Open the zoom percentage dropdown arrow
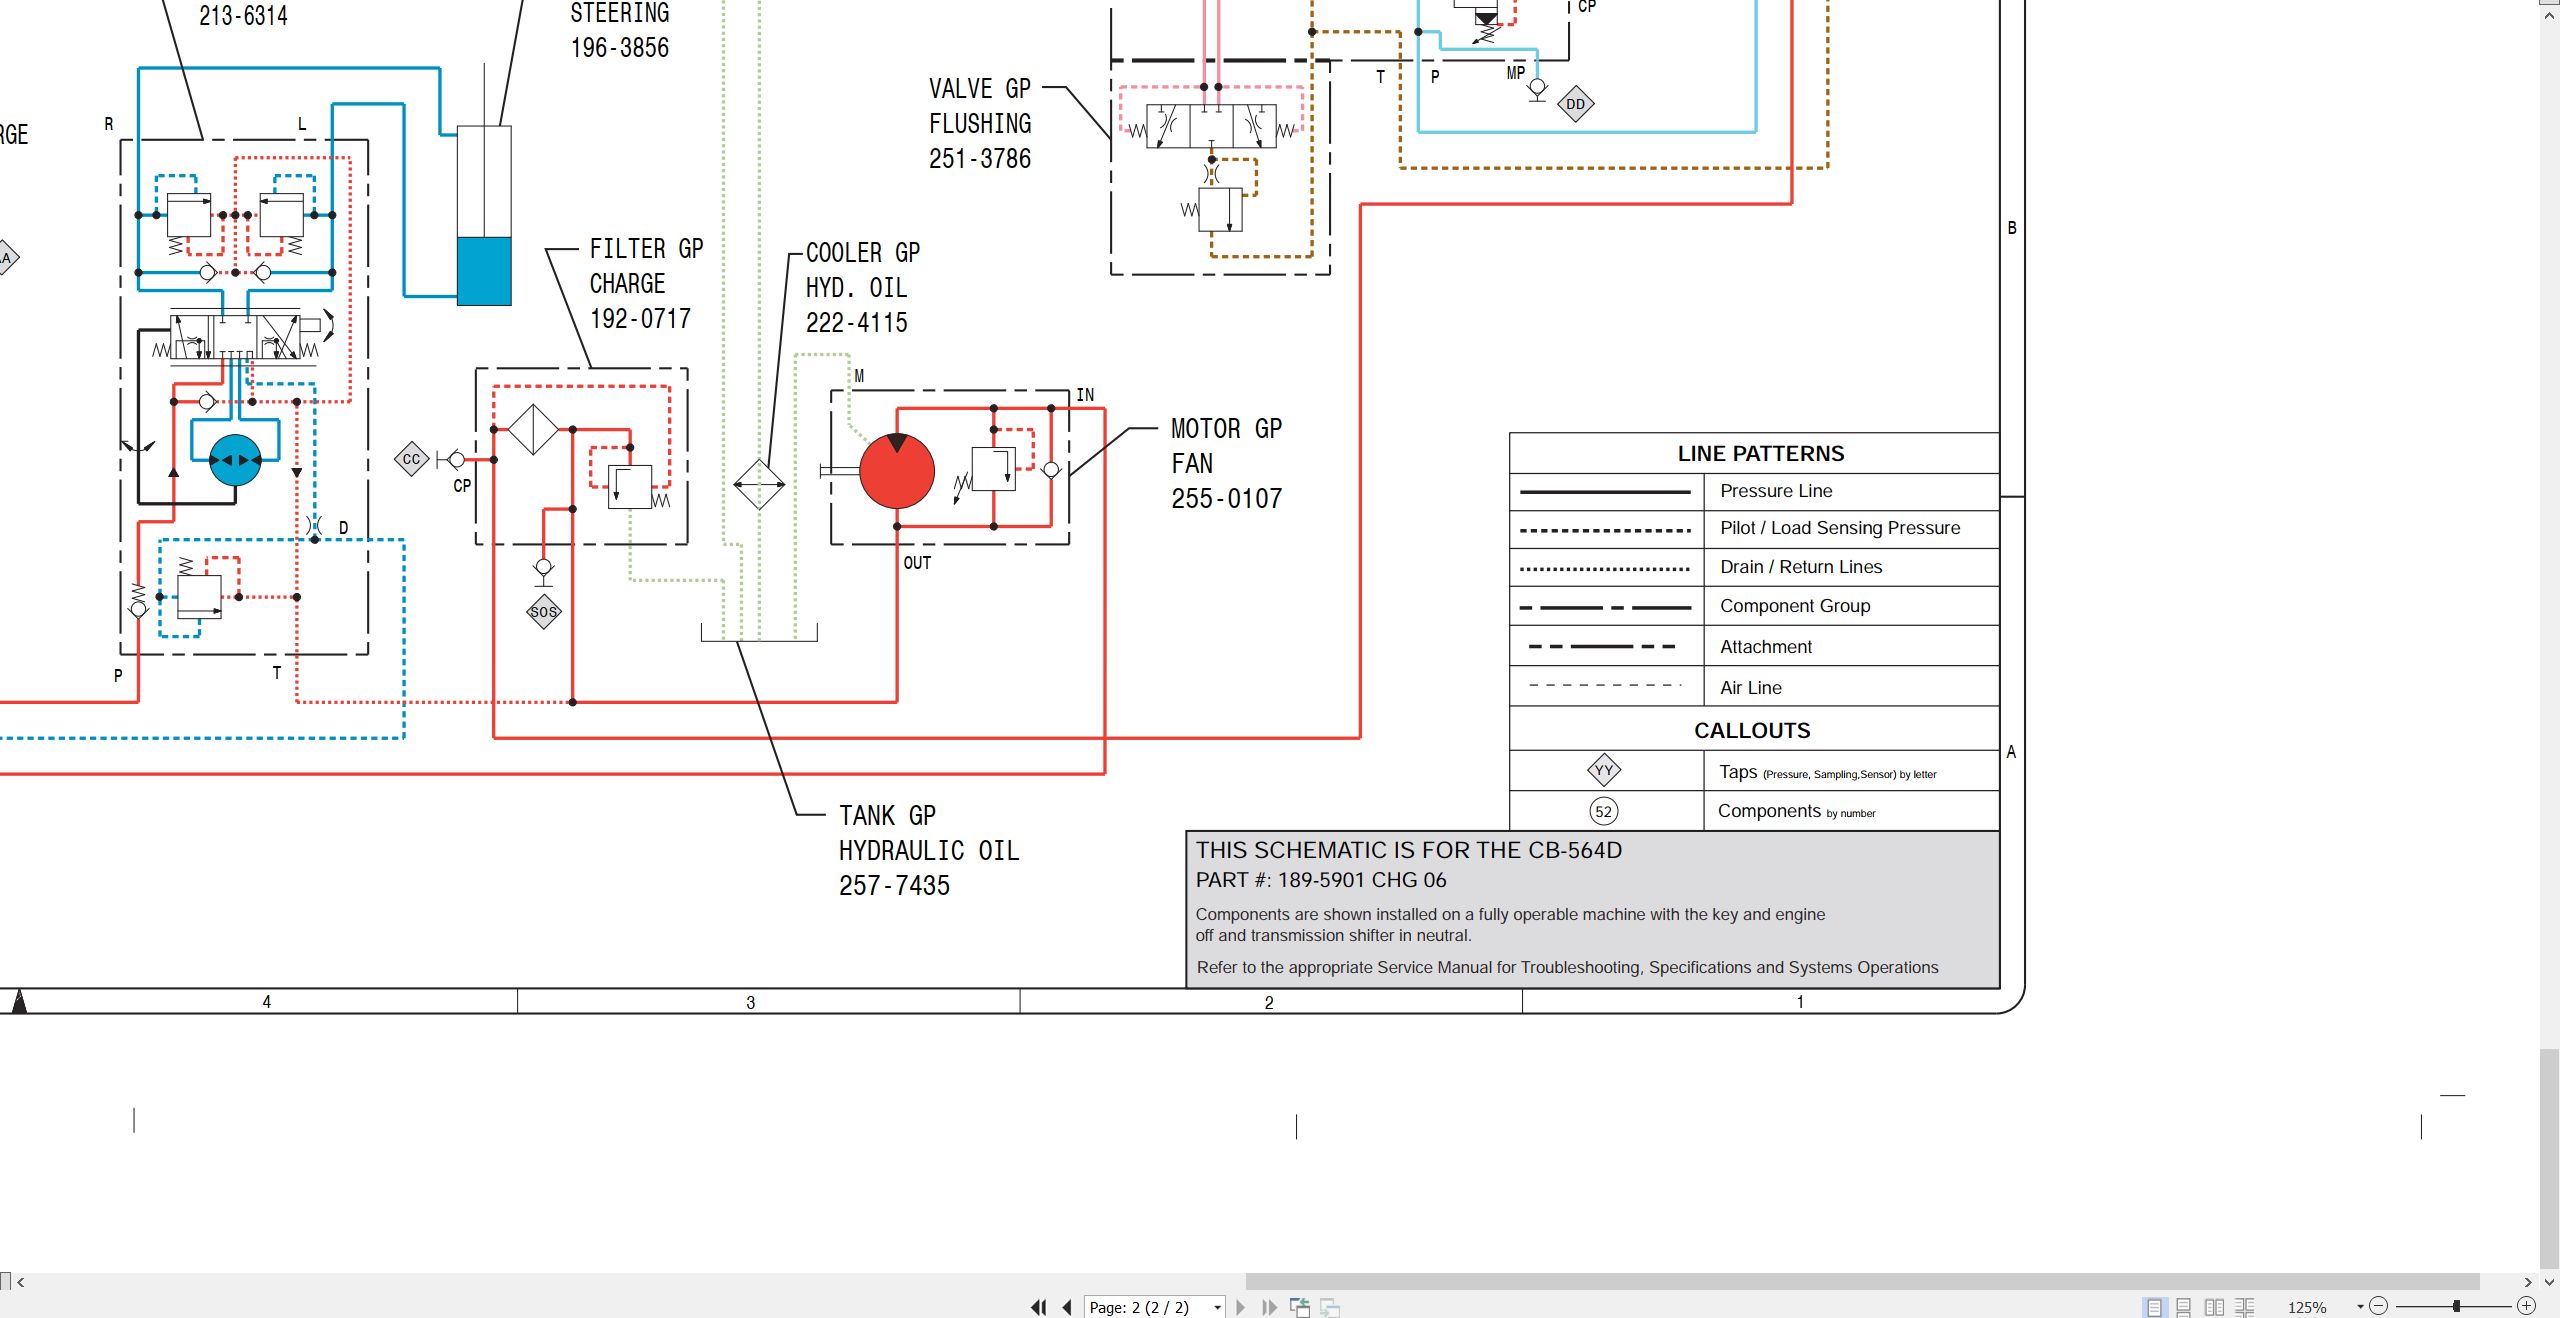Viewport: 2560px width, 1318px height. (2360, 1307)
